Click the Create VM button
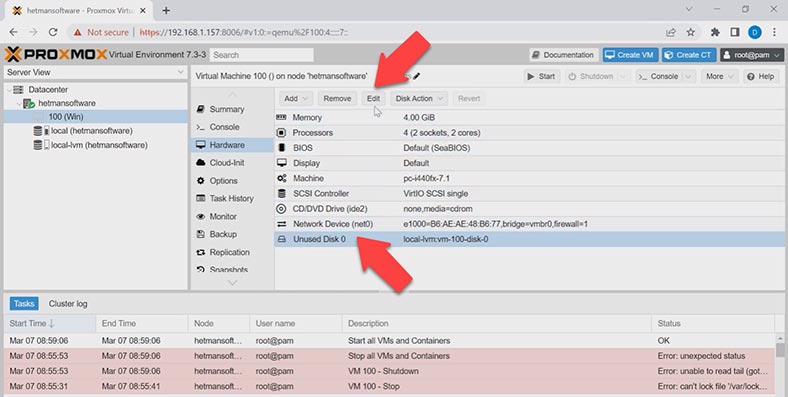Viewport: 788px width, 397px height. click(630, 55)
